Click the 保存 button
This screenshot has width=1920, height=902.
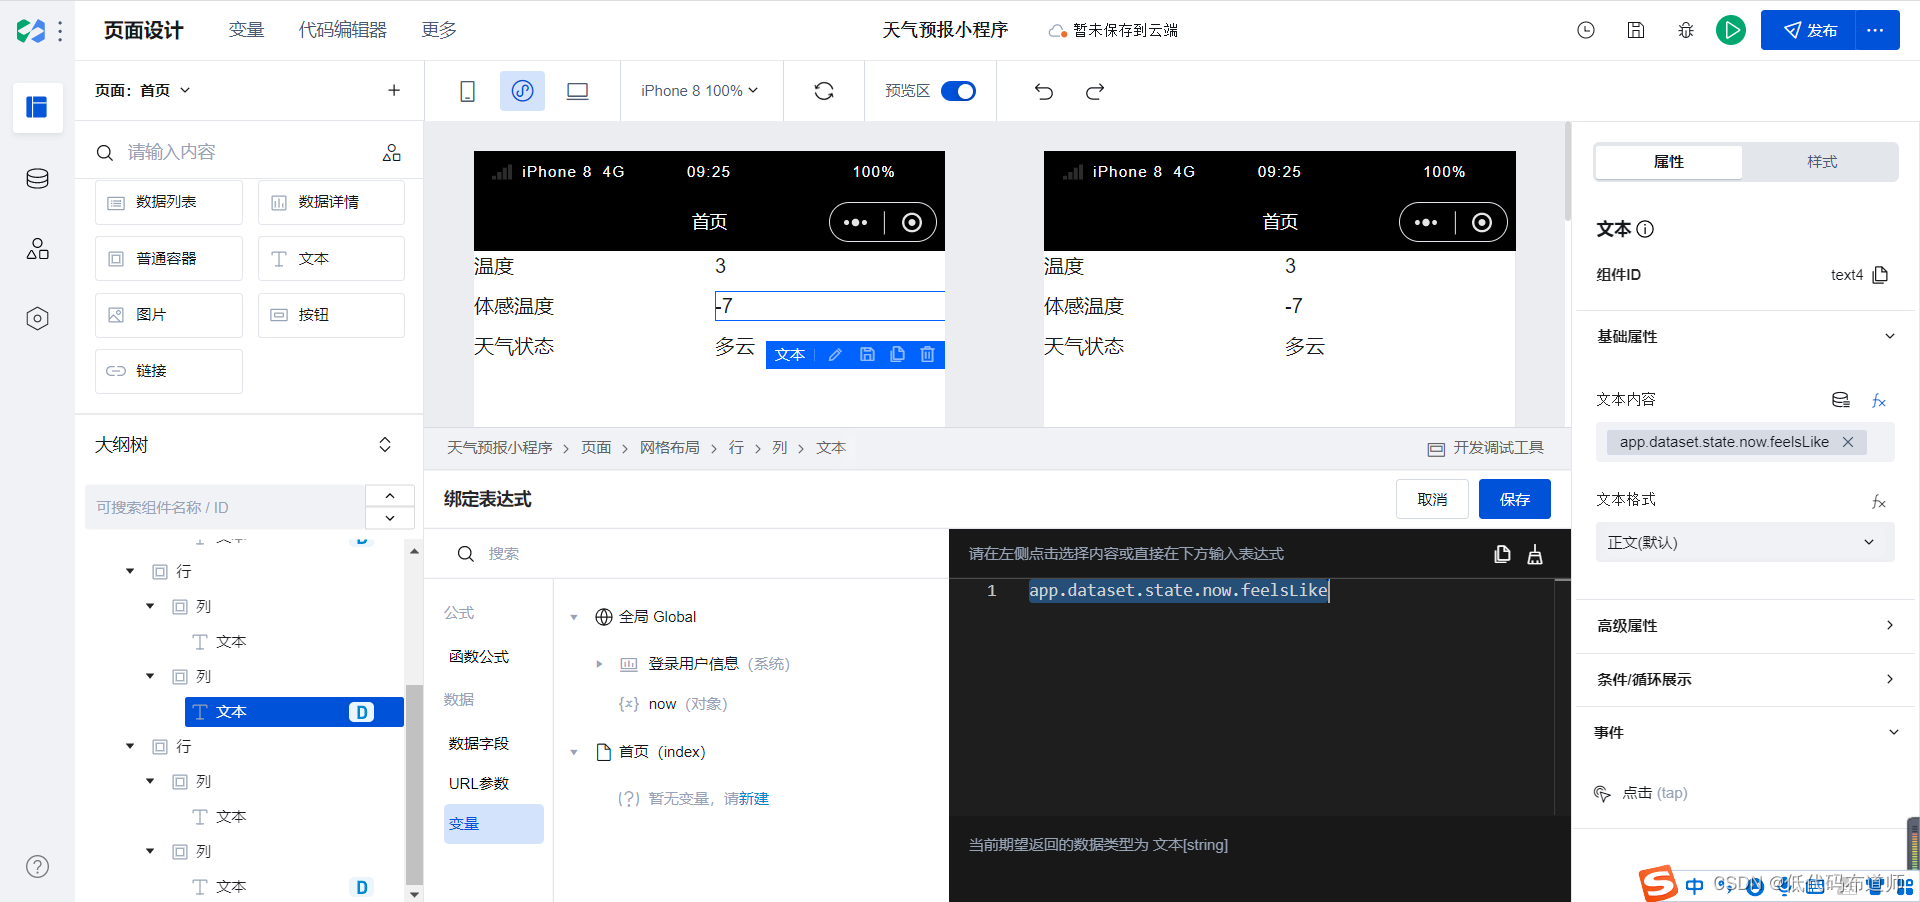click(1515, 499)
